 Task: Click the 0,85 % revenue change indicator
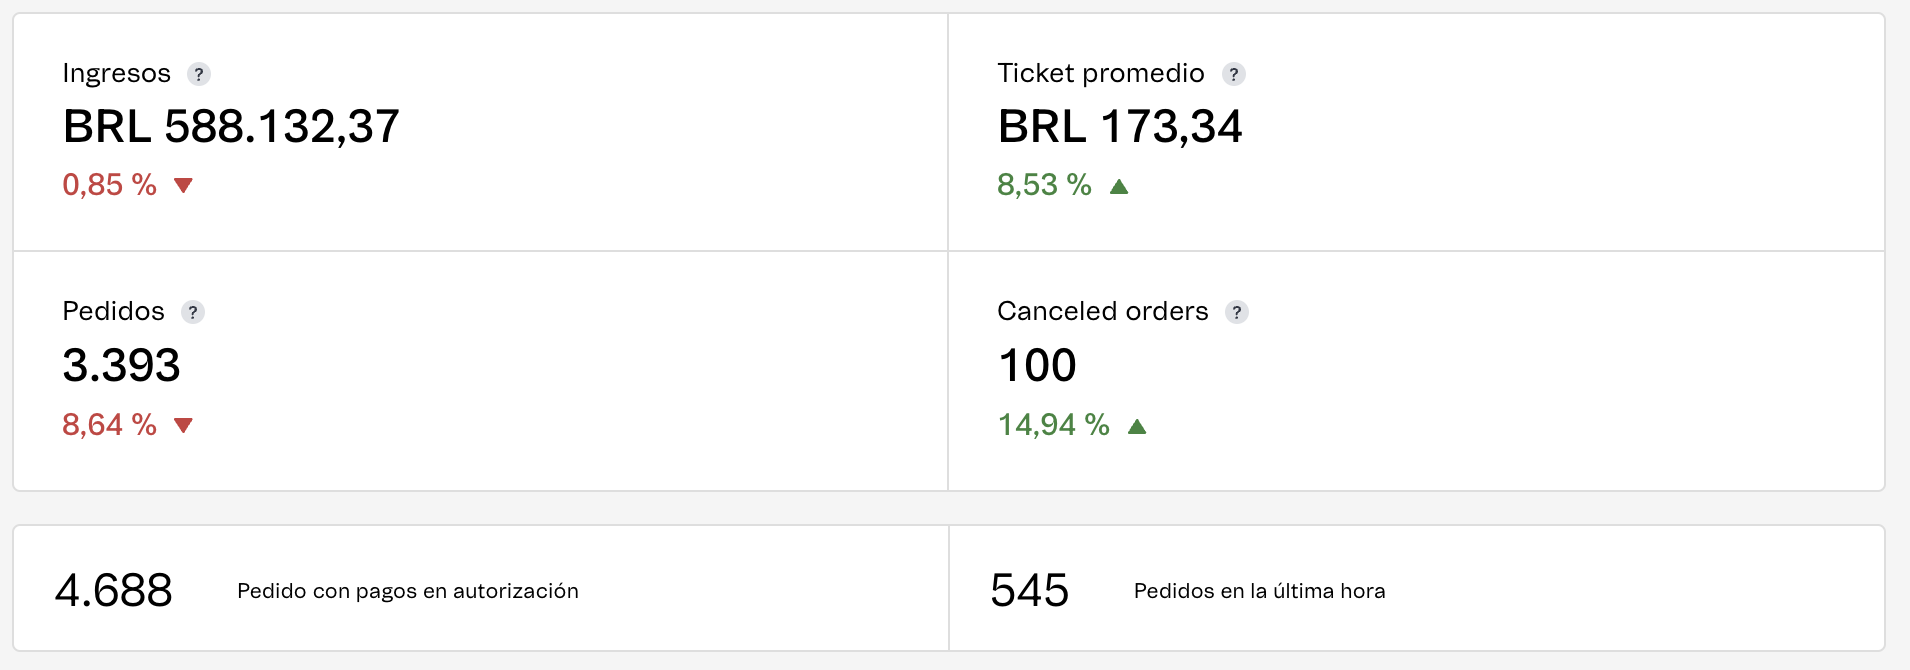110,185
